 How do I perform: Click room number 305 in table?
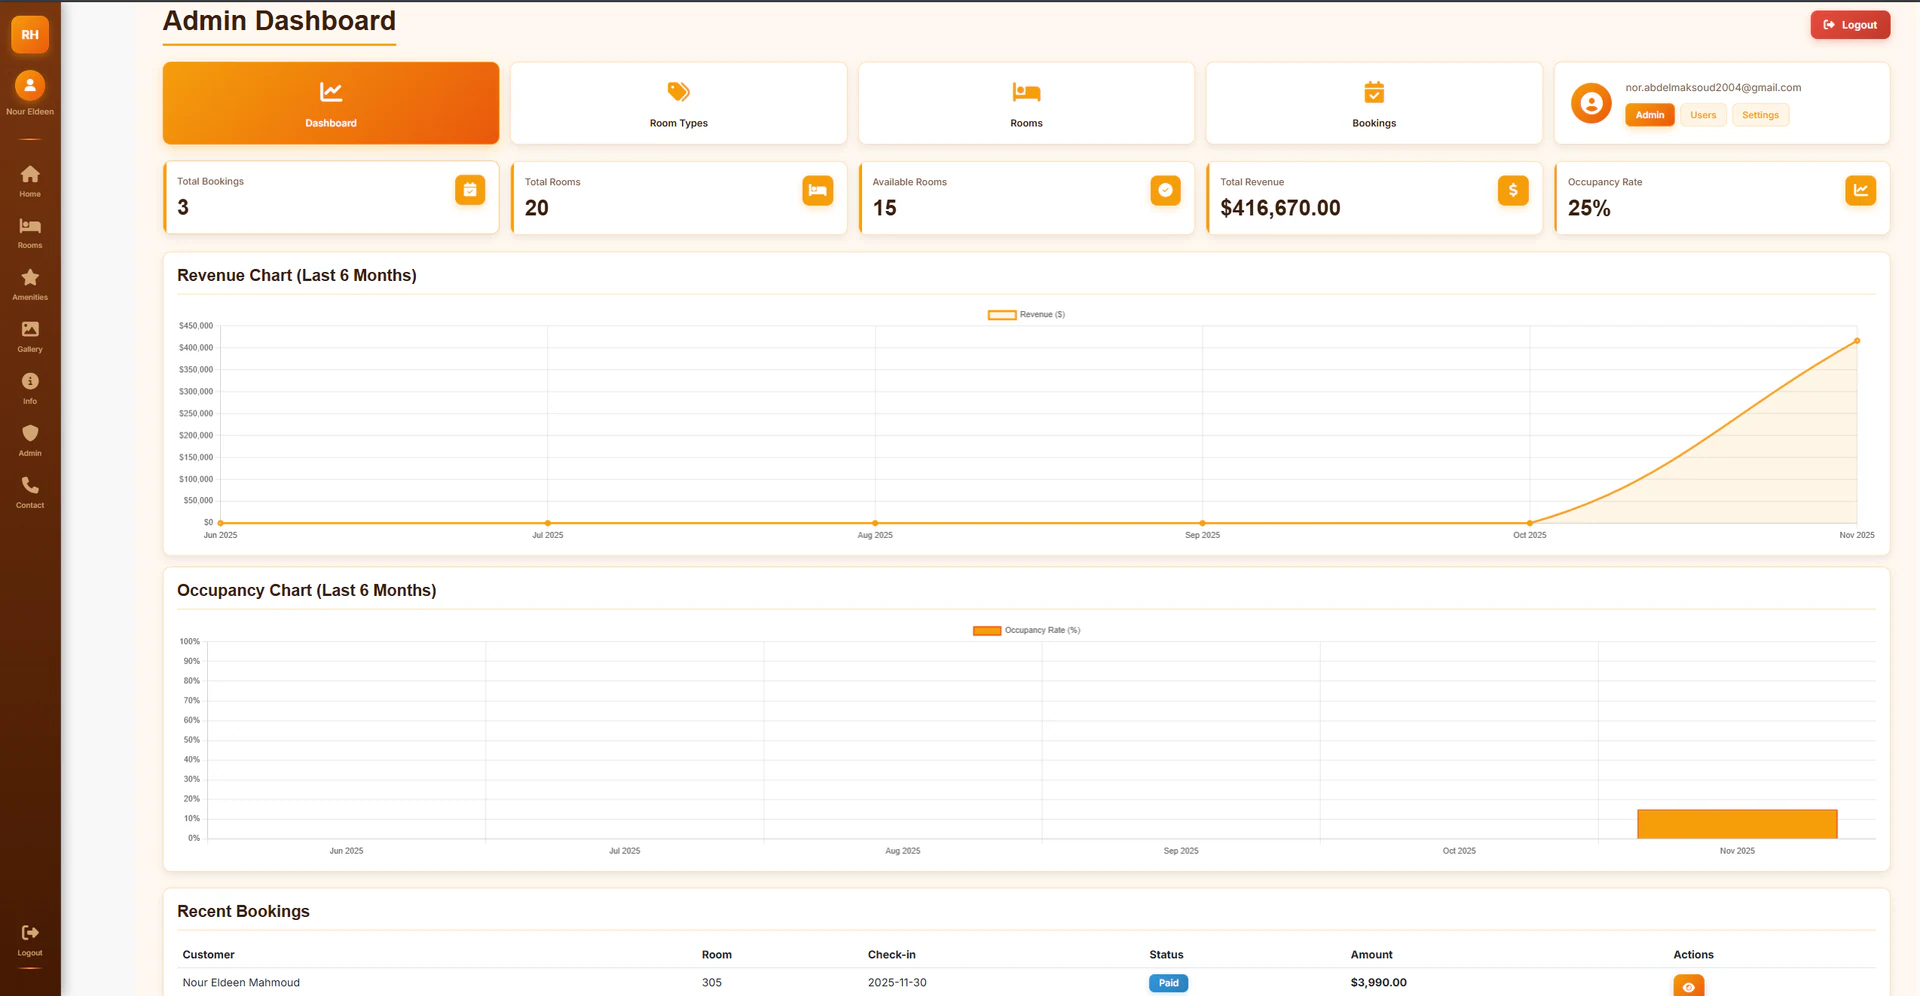712,982
